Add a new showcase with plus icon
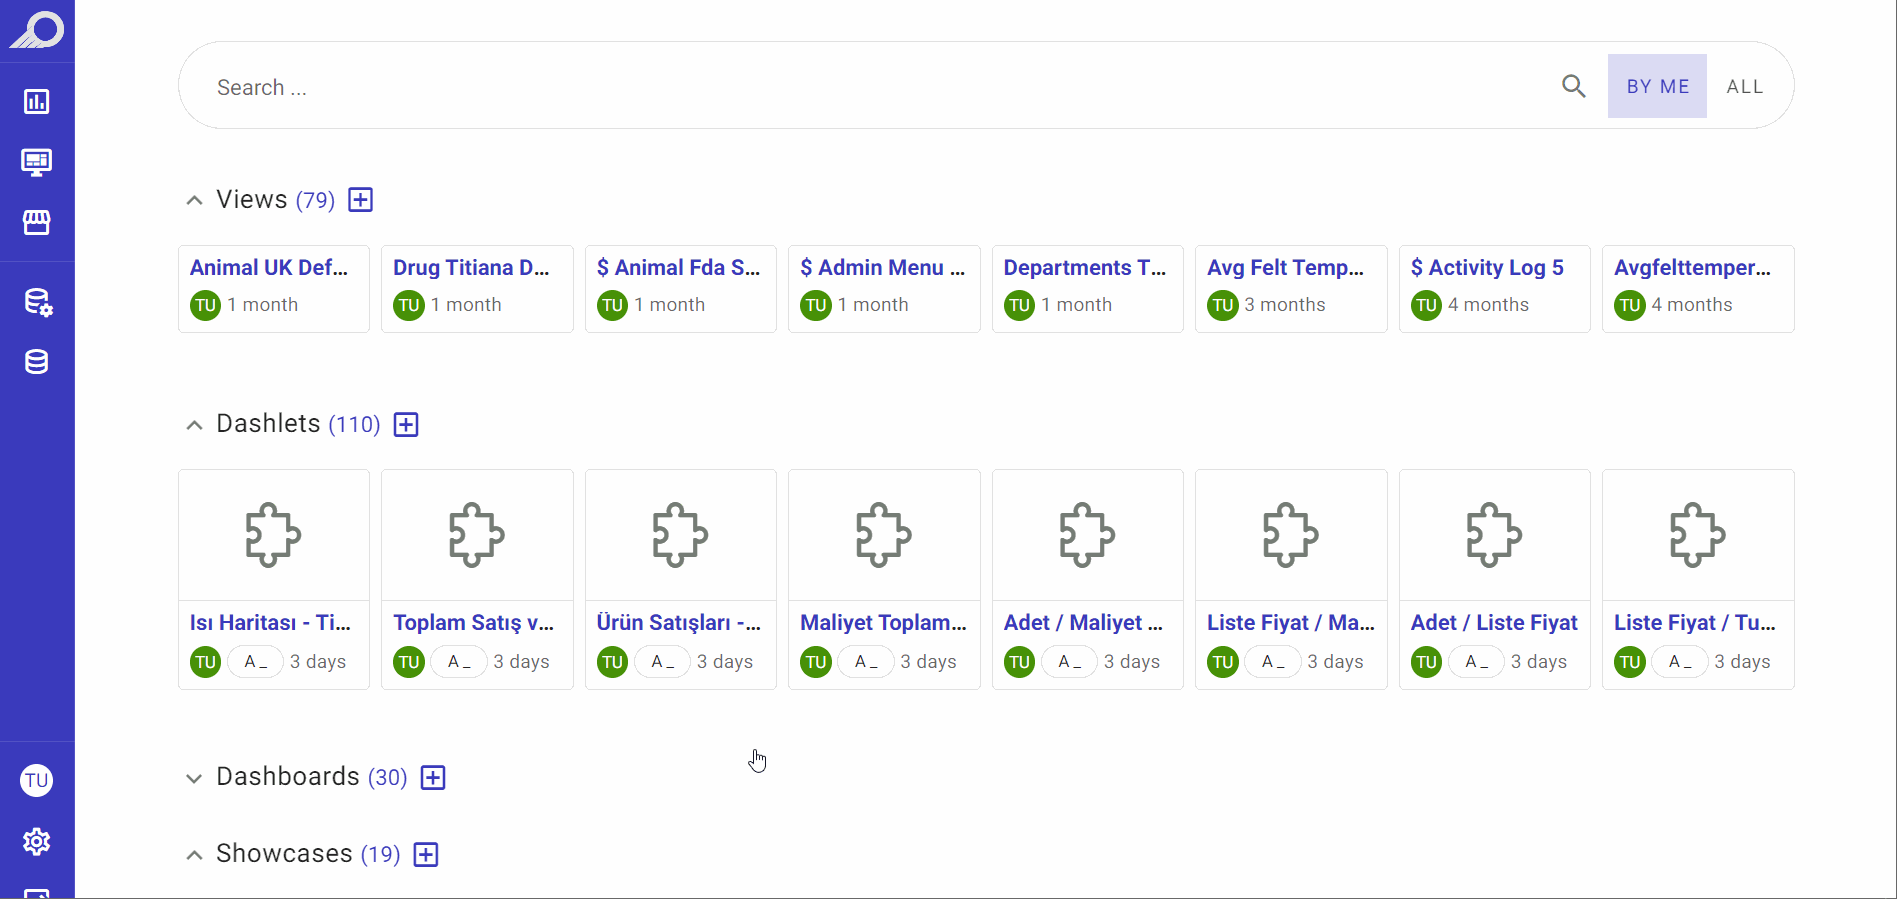The image size is (1897, 899). pos(426,854)
